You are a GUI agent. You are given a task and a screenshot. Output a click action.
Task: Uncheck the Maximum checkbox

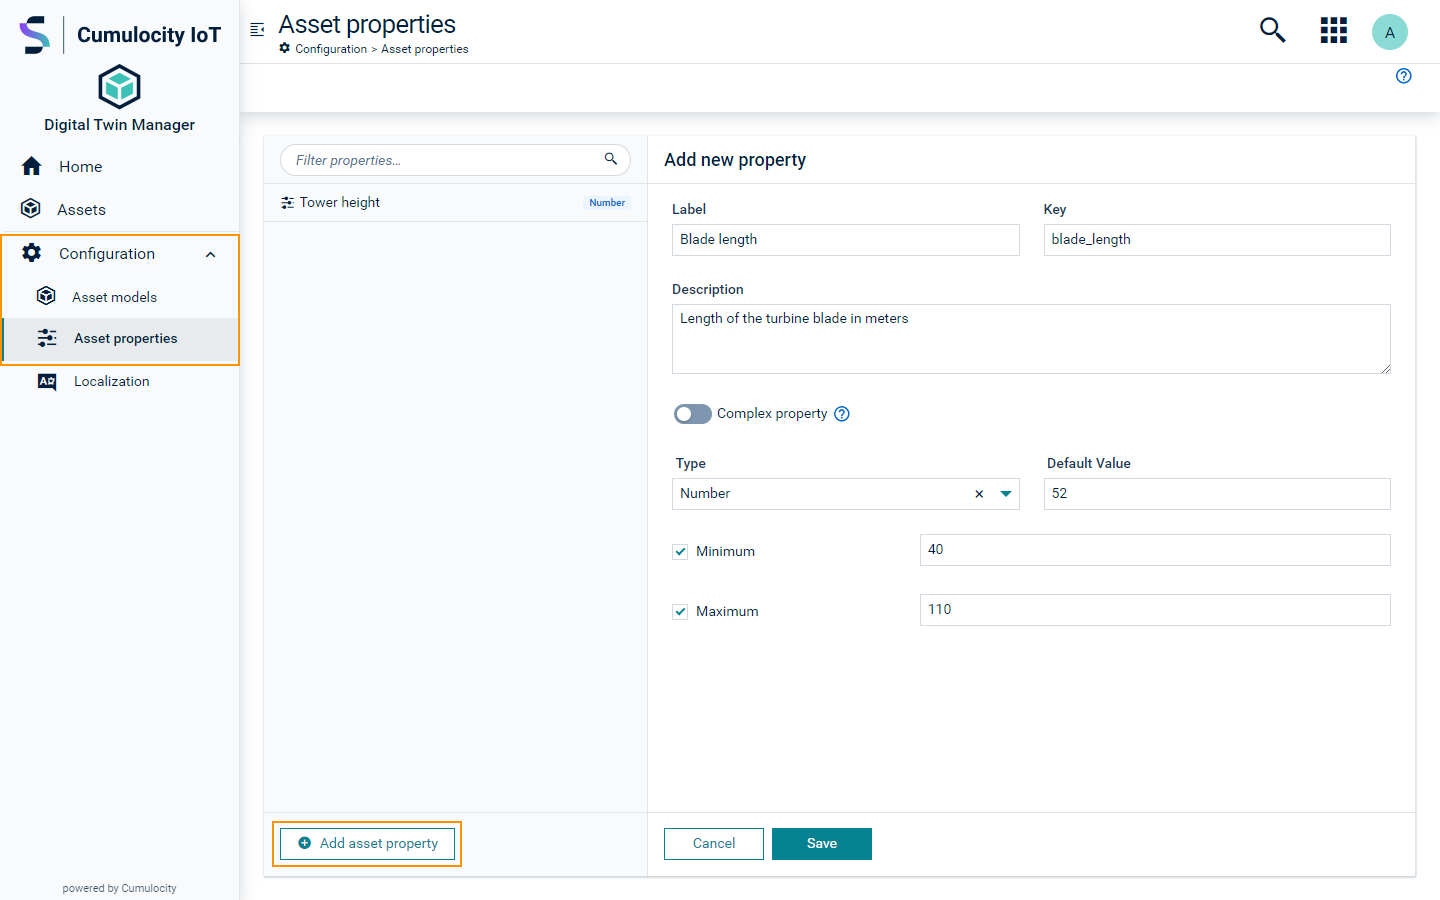pyautogui.click(x=680, y=611)
